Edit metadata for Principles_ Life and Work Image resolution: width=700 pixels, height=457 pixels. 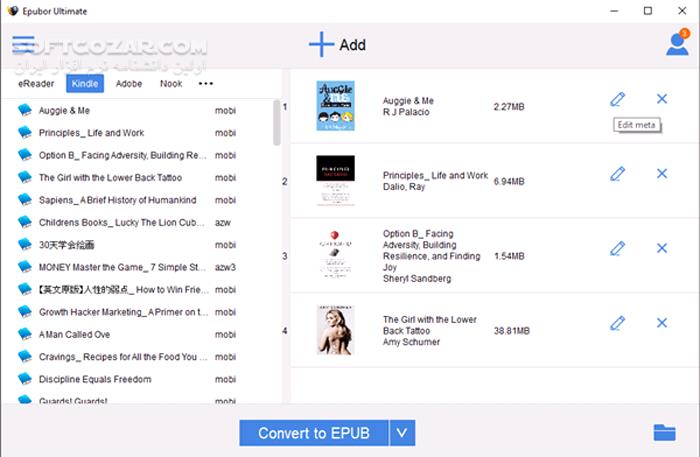pyautogui.click(x=617, y=174)
